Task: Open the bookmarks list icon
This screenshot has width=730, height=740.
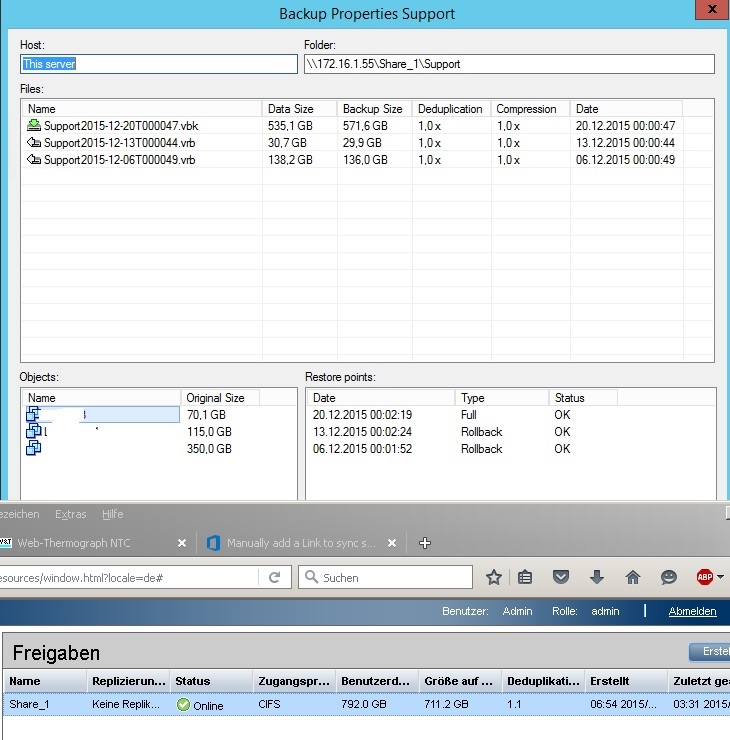Action: 525,577
